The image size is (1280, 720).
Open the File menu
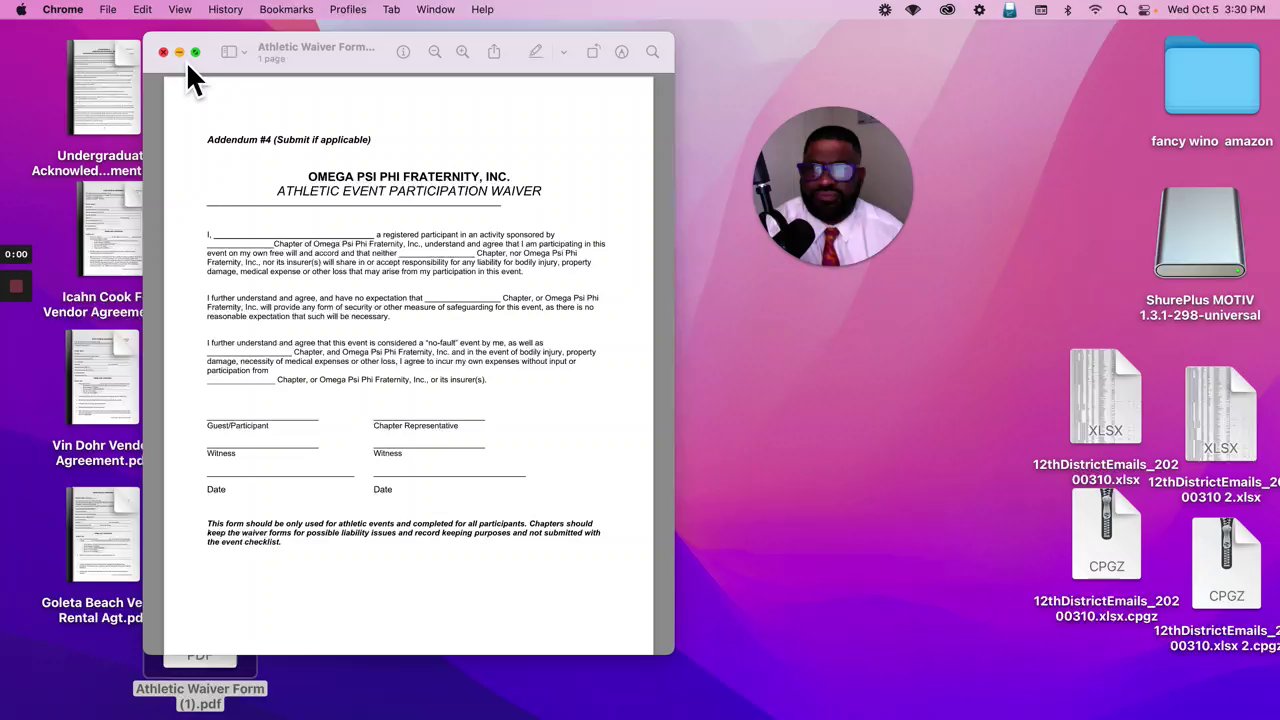108,9
